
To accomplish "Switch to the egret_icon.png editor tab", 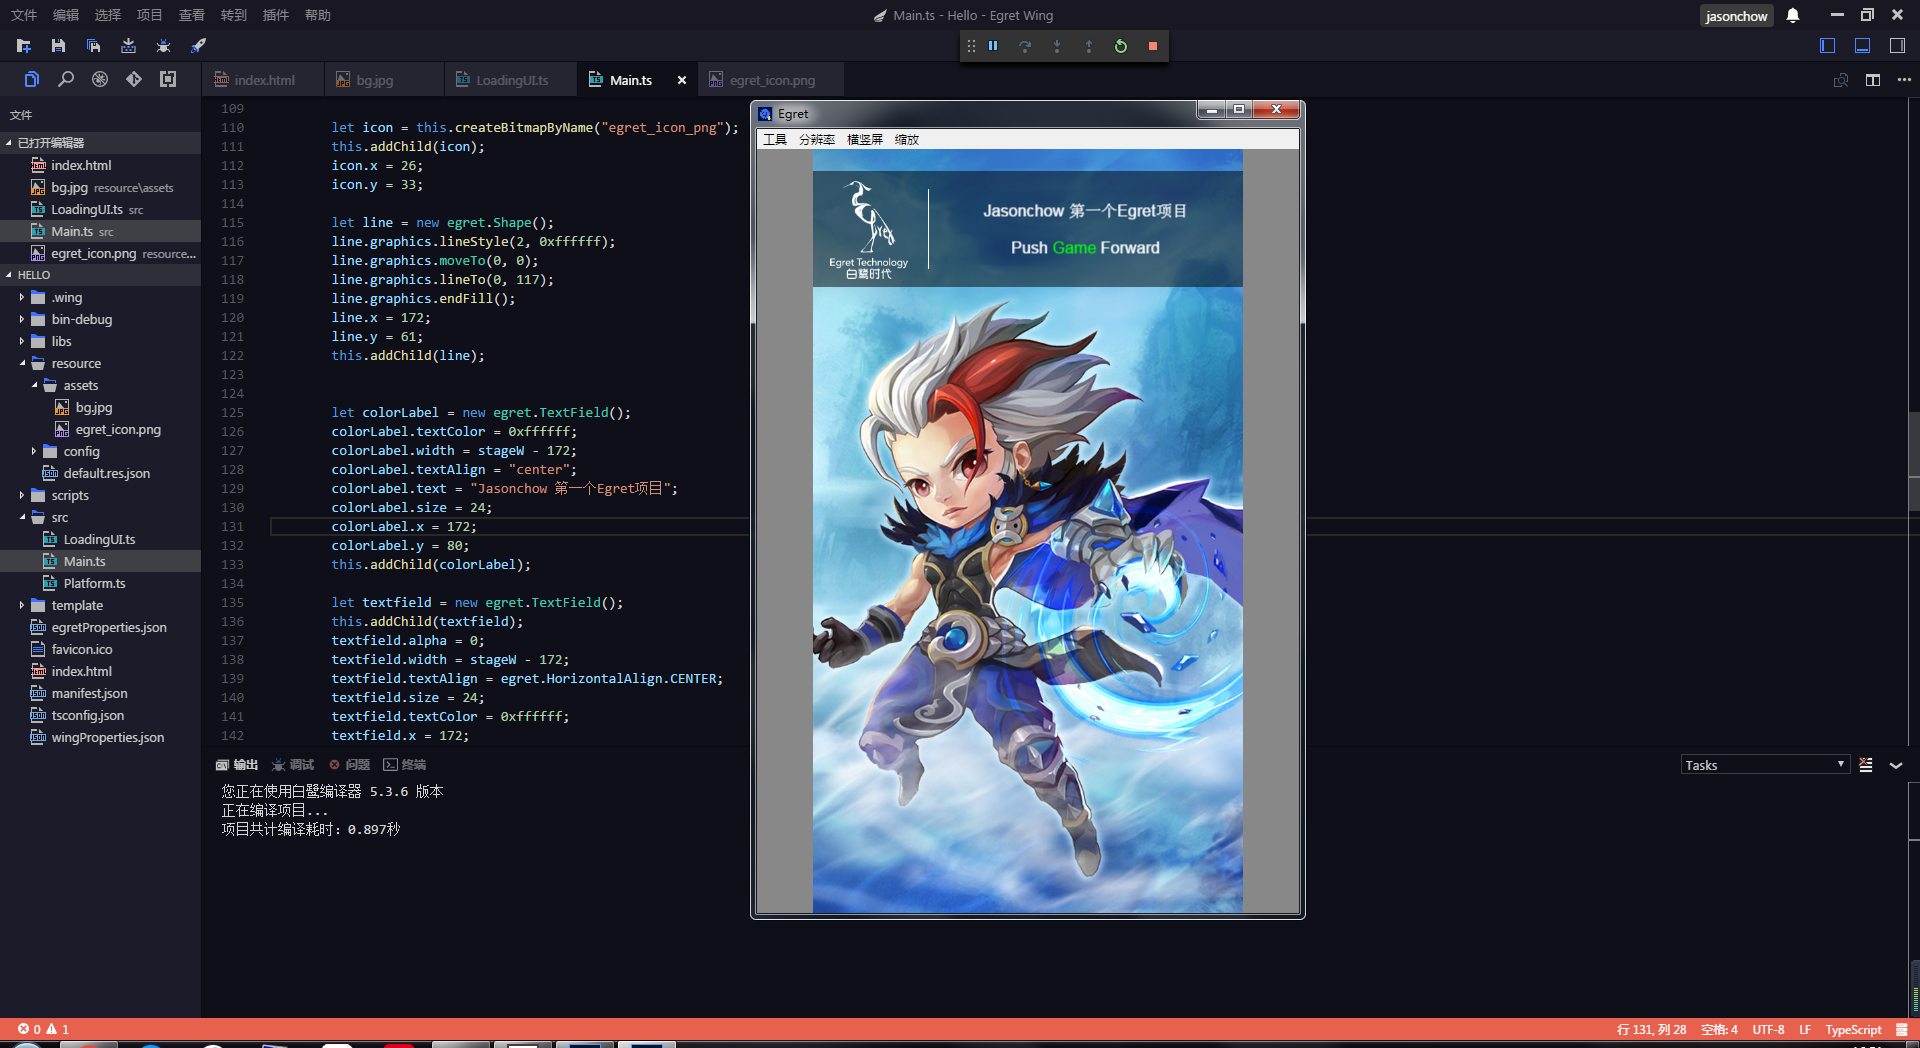I will 771,80.
